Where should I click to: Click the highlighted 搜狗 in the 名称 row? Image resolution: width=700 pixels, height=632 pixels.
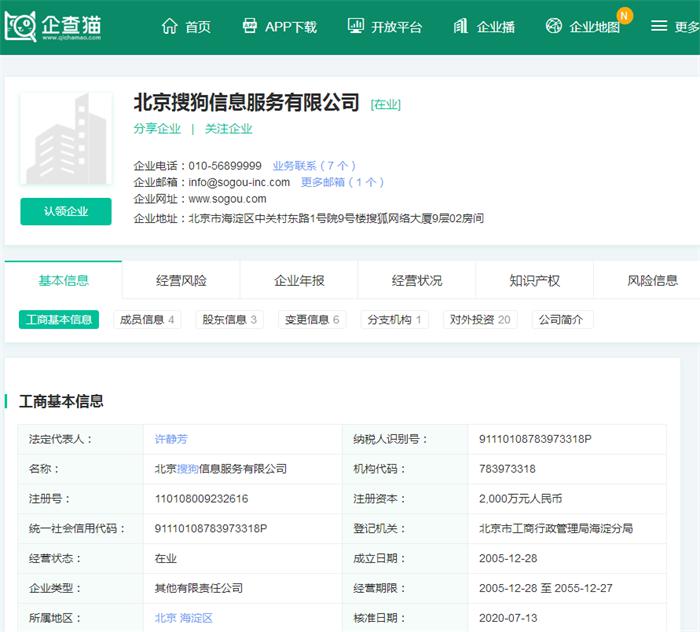[188, 469]
